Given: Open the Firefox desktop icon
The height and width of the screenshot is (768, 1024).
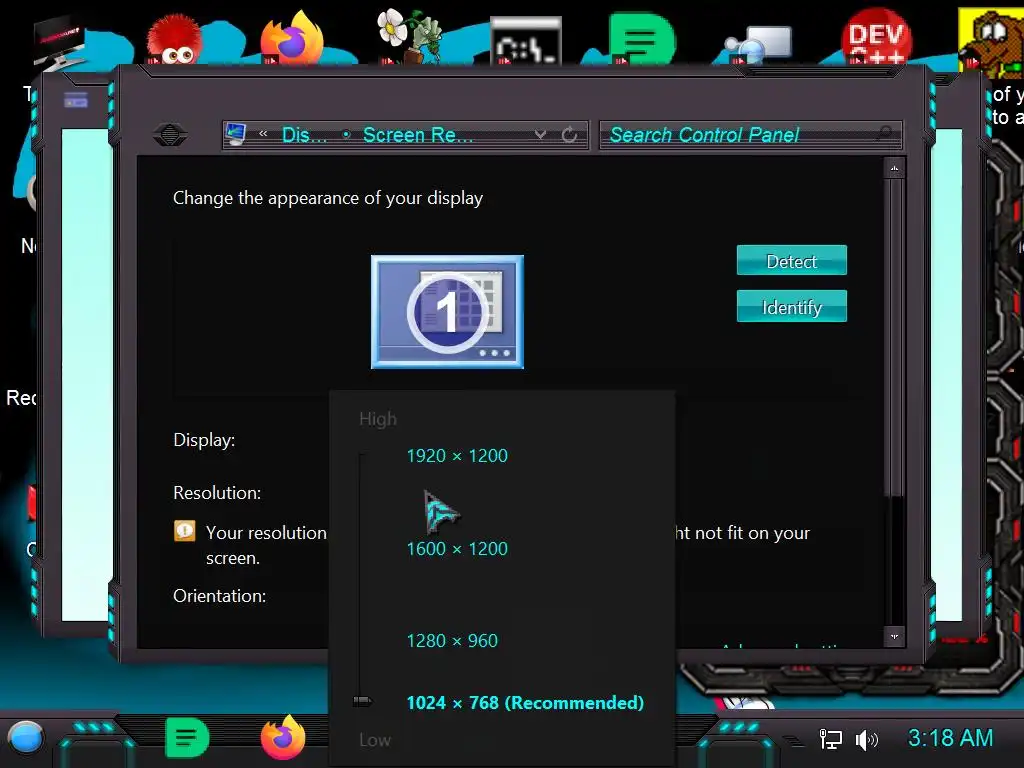Looking at the screenshot, I should point(293,38).
